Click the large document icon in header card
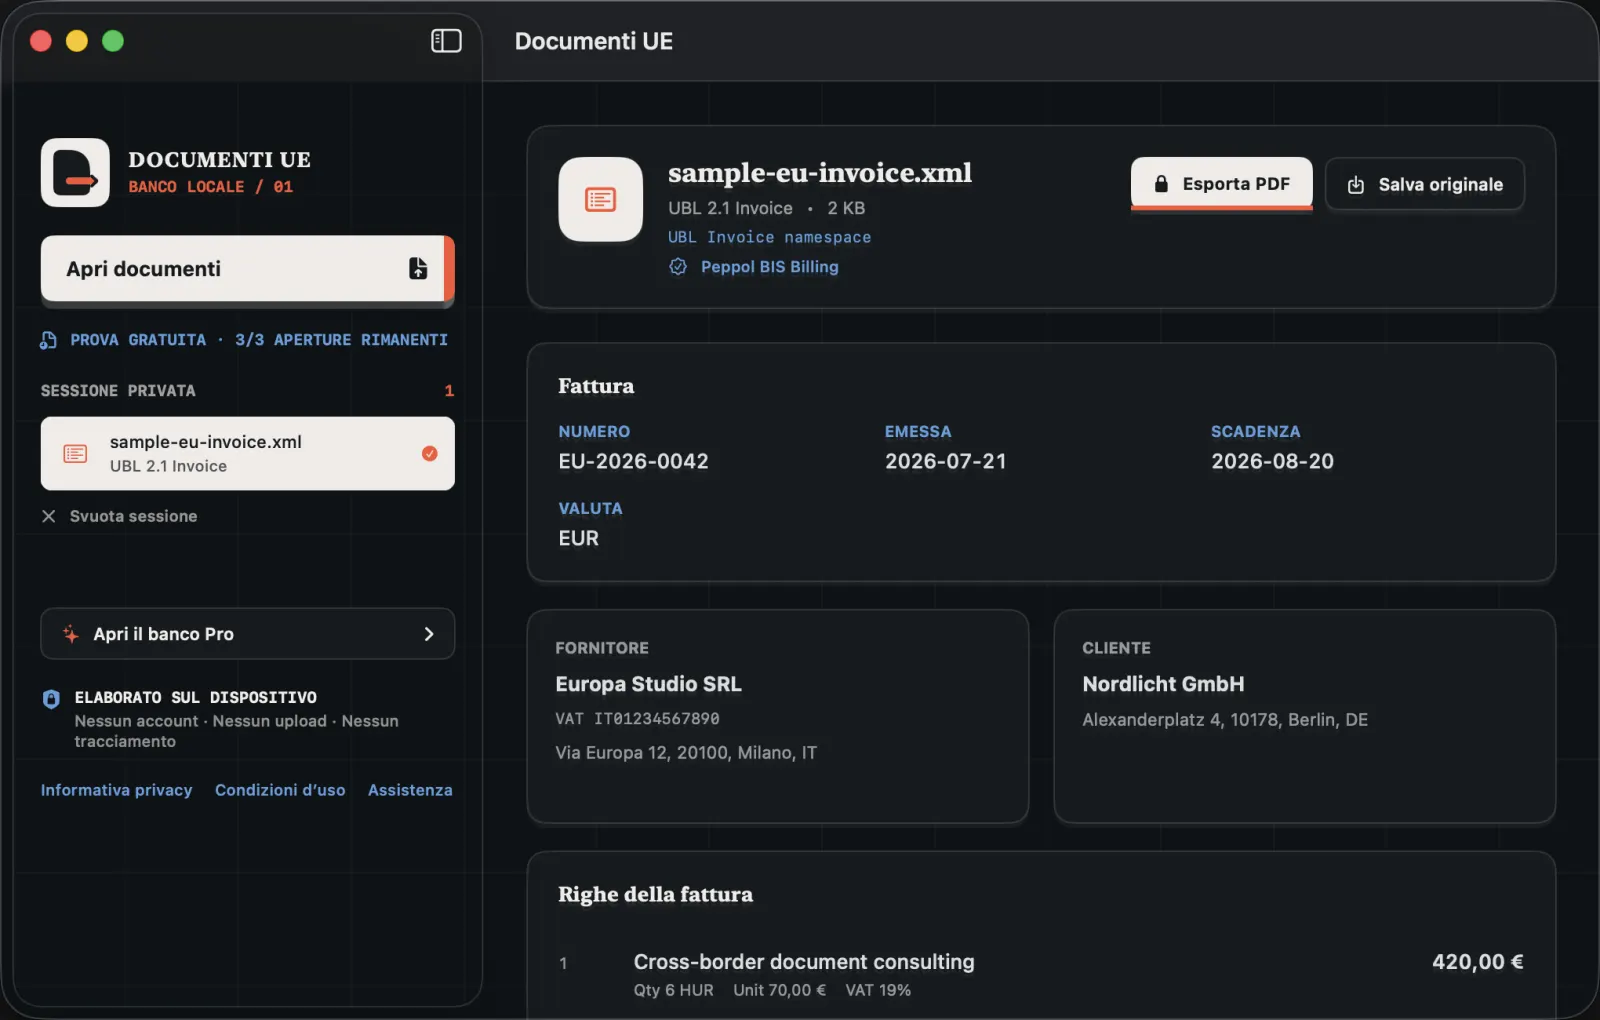 tap(600, 199)
